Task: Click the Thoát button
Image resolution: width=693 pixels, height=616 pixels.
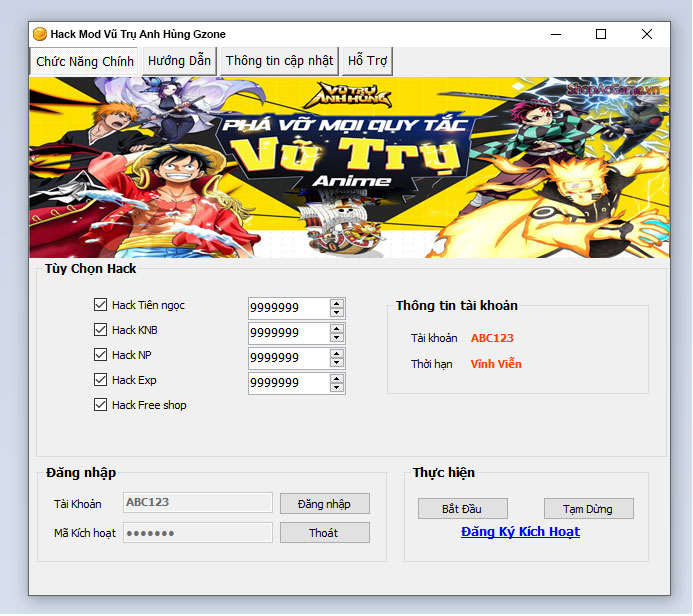Action: pyautogui.click(x=324, y=533)
